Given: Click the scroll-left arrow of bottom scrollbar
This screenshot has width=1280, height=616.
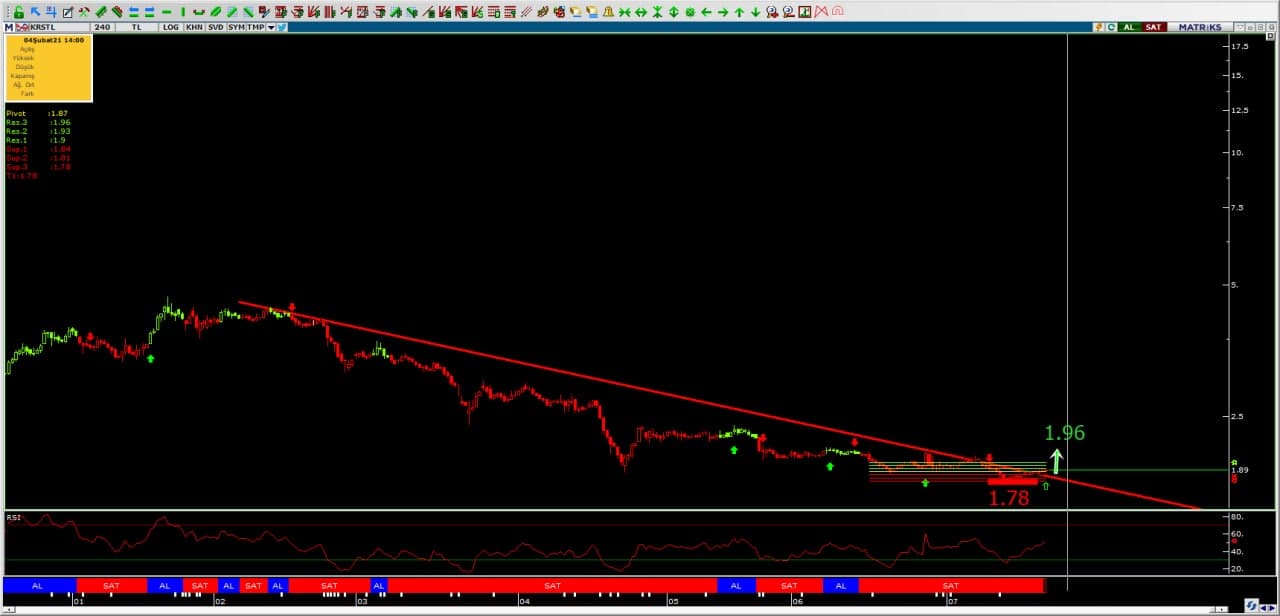Looking at the screenshot, I should pyautogui.click(x=7, y=608).
